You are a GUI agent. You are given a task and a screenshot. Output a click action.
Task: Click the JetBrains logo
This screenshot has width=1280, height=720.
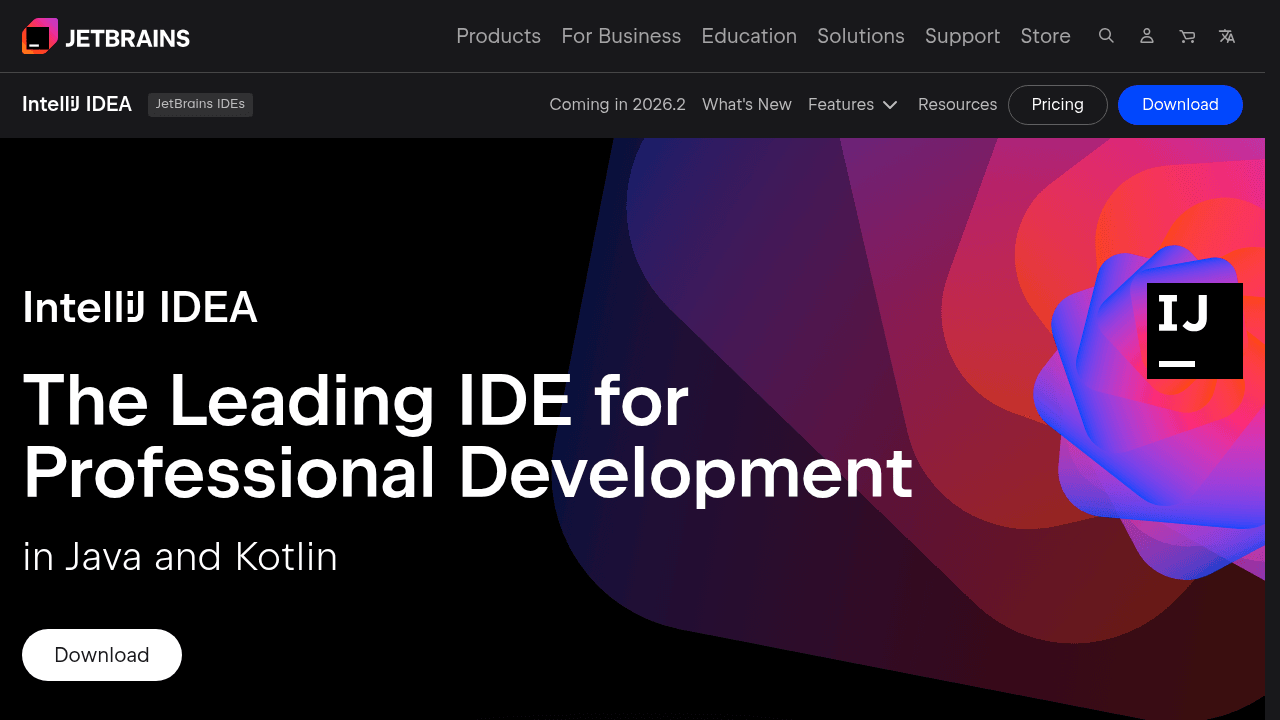coord(105,37)
